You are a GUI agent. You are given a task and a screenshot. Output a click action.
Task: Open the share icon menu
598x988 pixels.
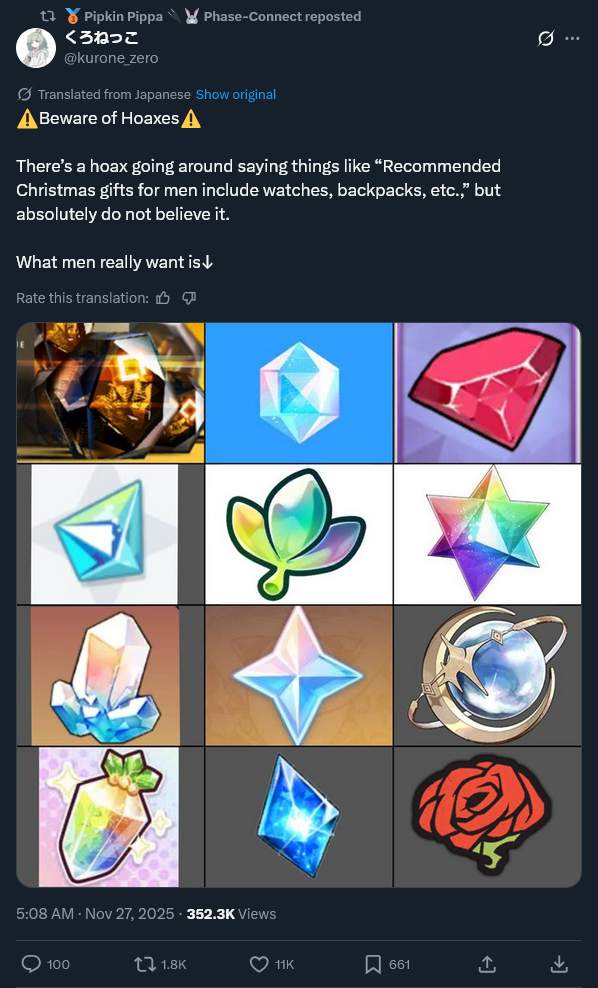[487, 964]
